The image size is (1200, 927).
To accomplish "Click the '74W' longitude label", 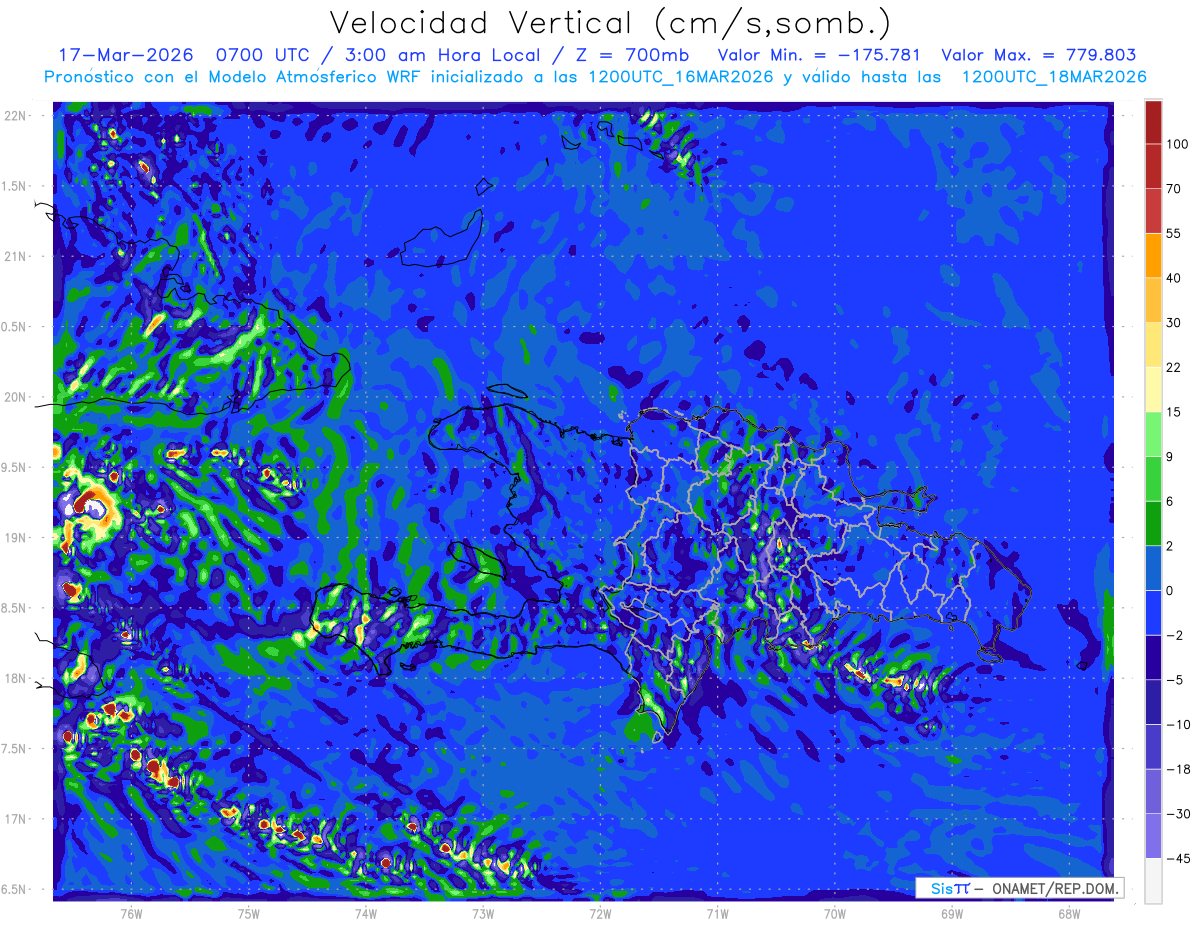I will (x=366, y=913).
